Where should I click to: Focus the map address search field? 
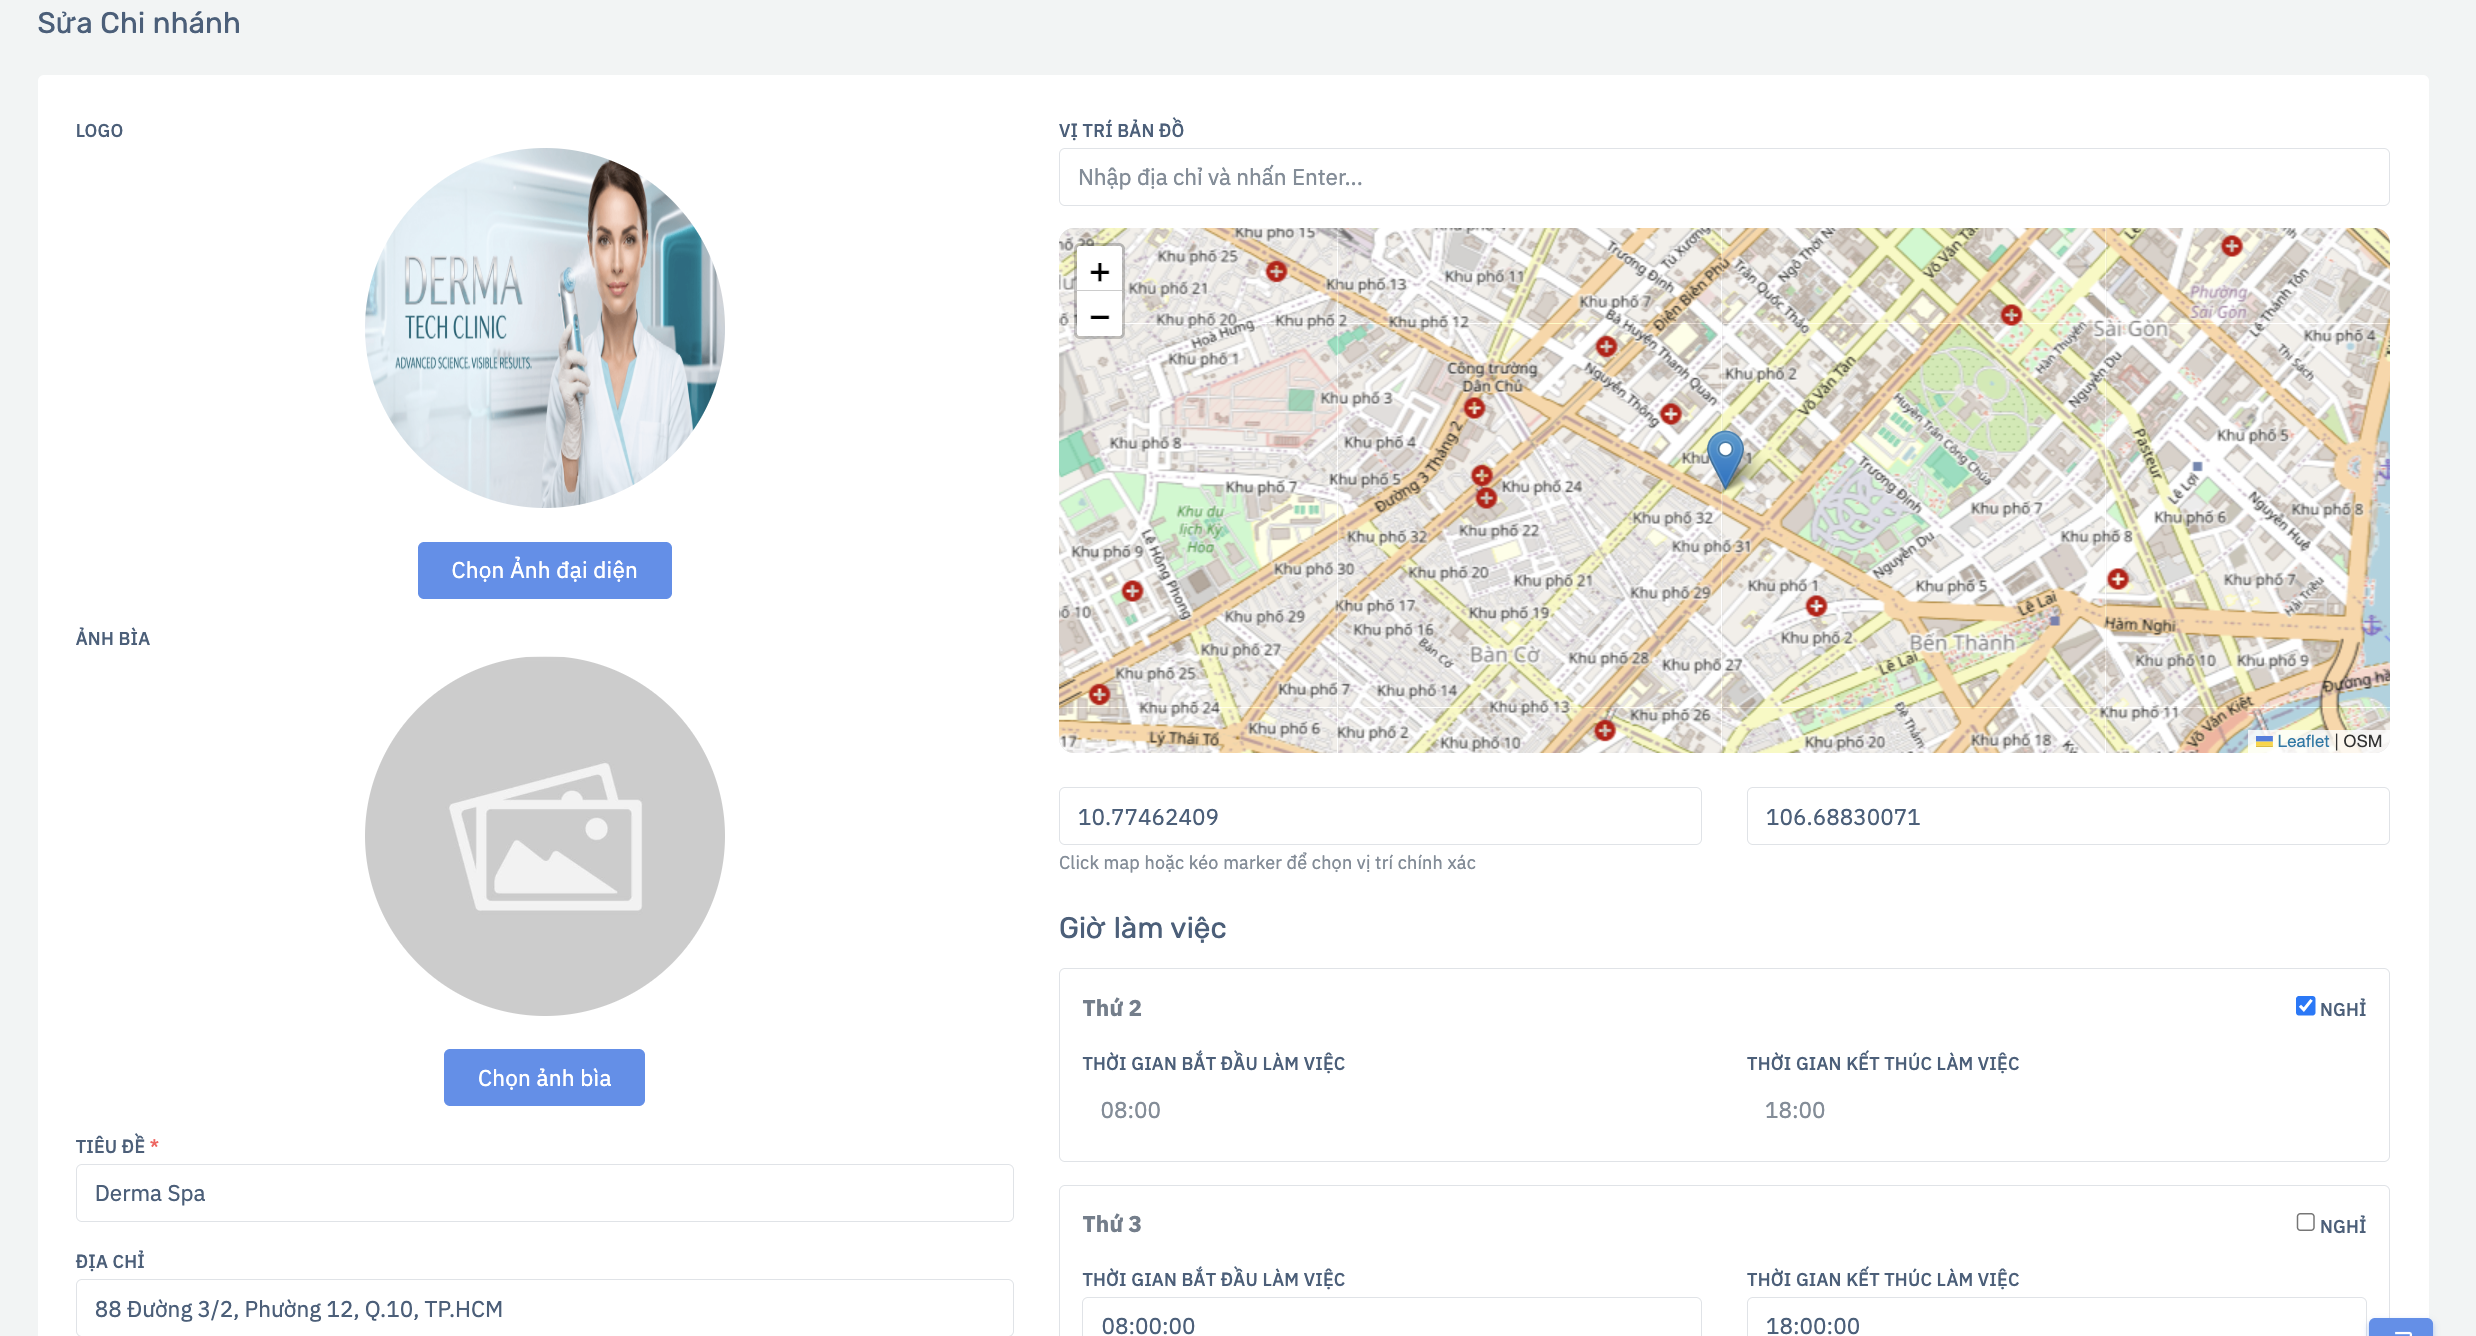[1724, 177]
